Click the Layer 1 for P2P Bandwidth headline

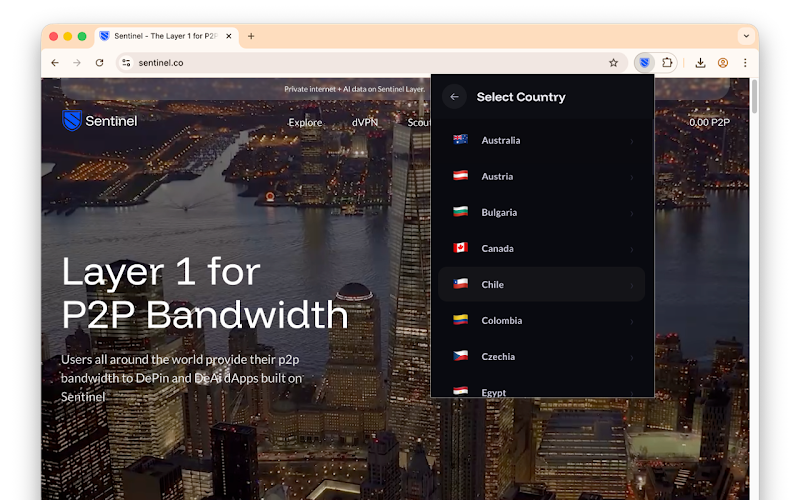coord(205,293)
